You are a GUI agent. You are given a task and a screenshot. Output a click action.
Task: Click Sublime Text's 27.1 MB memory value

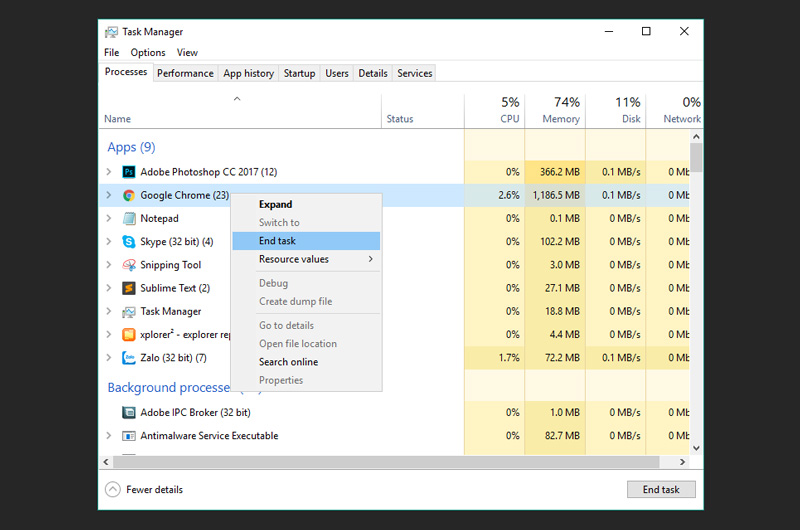562,288
